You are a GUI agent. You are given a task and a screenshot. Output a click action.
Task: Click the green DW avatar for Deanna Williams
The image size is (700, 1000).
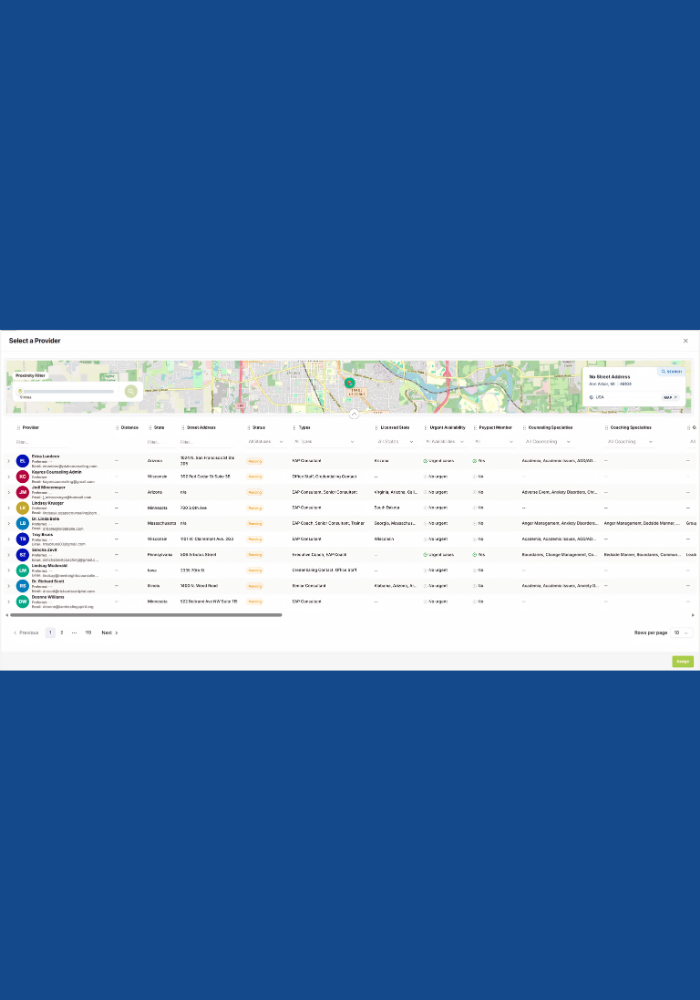coord(22,601)
